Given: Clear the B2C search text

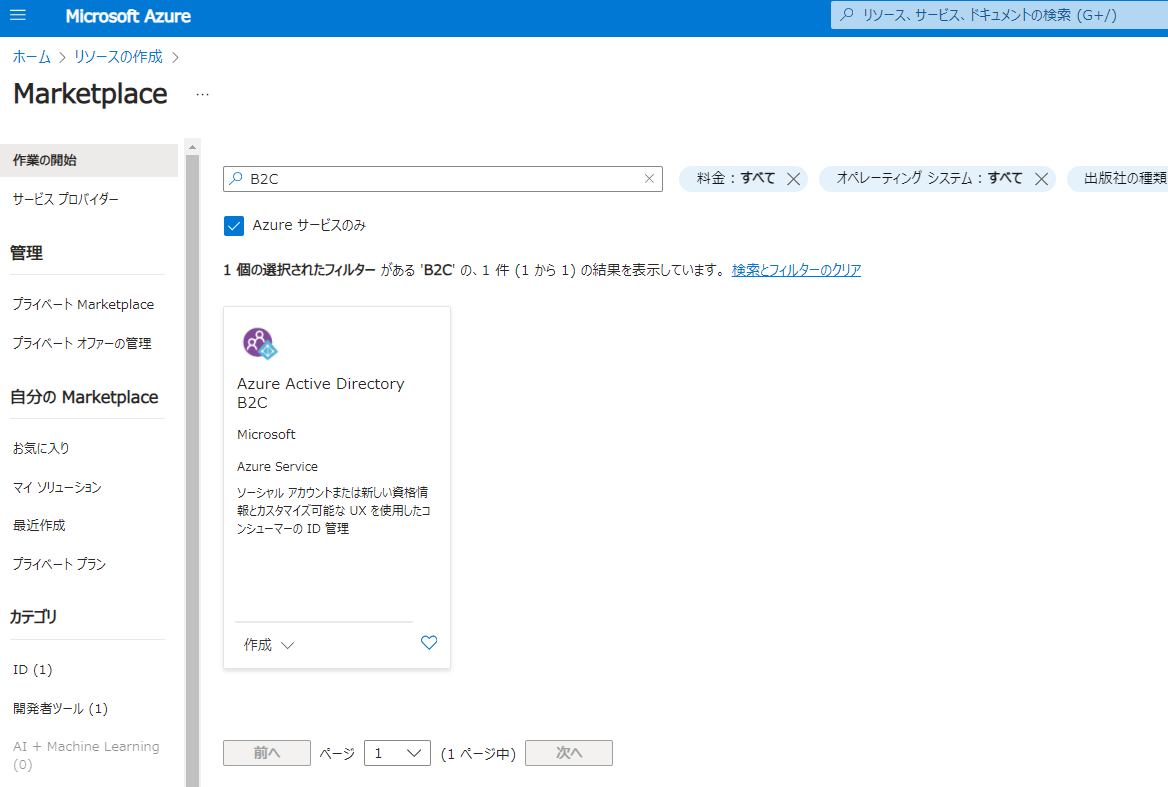Looking at the screenshot, I should (649, 179).
